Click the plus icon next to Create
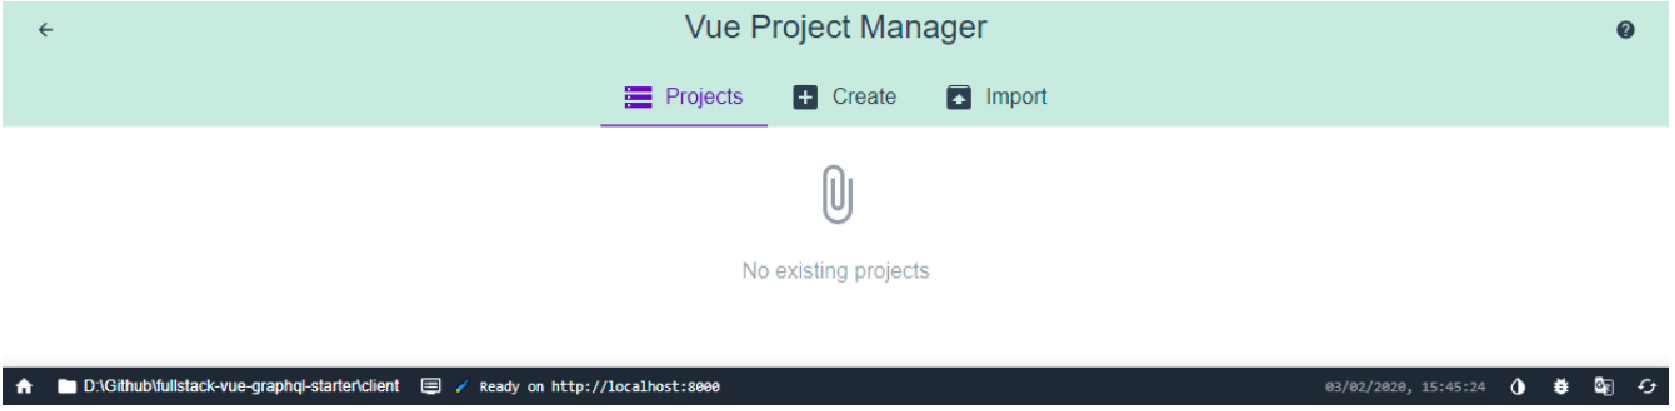Image resolution: width=1675 pixels, height=411 pixels. 805,97
